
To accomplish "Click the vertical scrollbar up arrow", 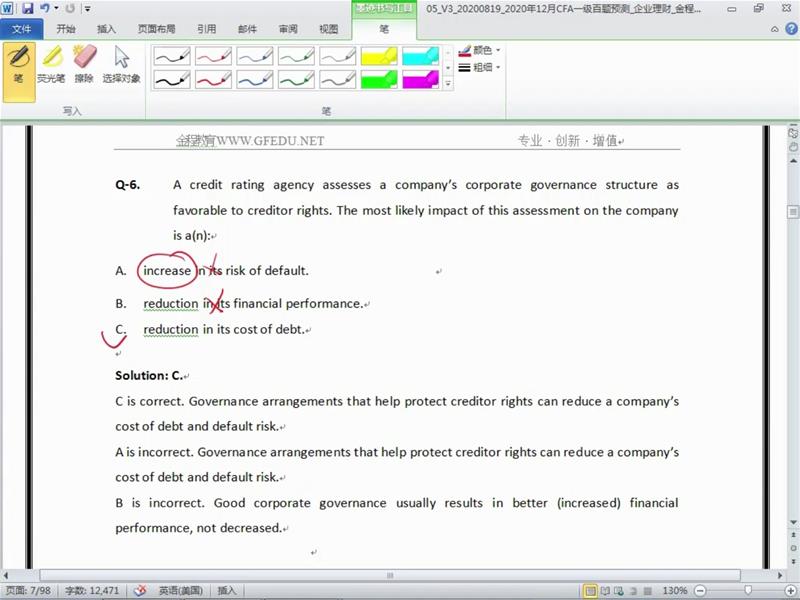I will 793,161.
